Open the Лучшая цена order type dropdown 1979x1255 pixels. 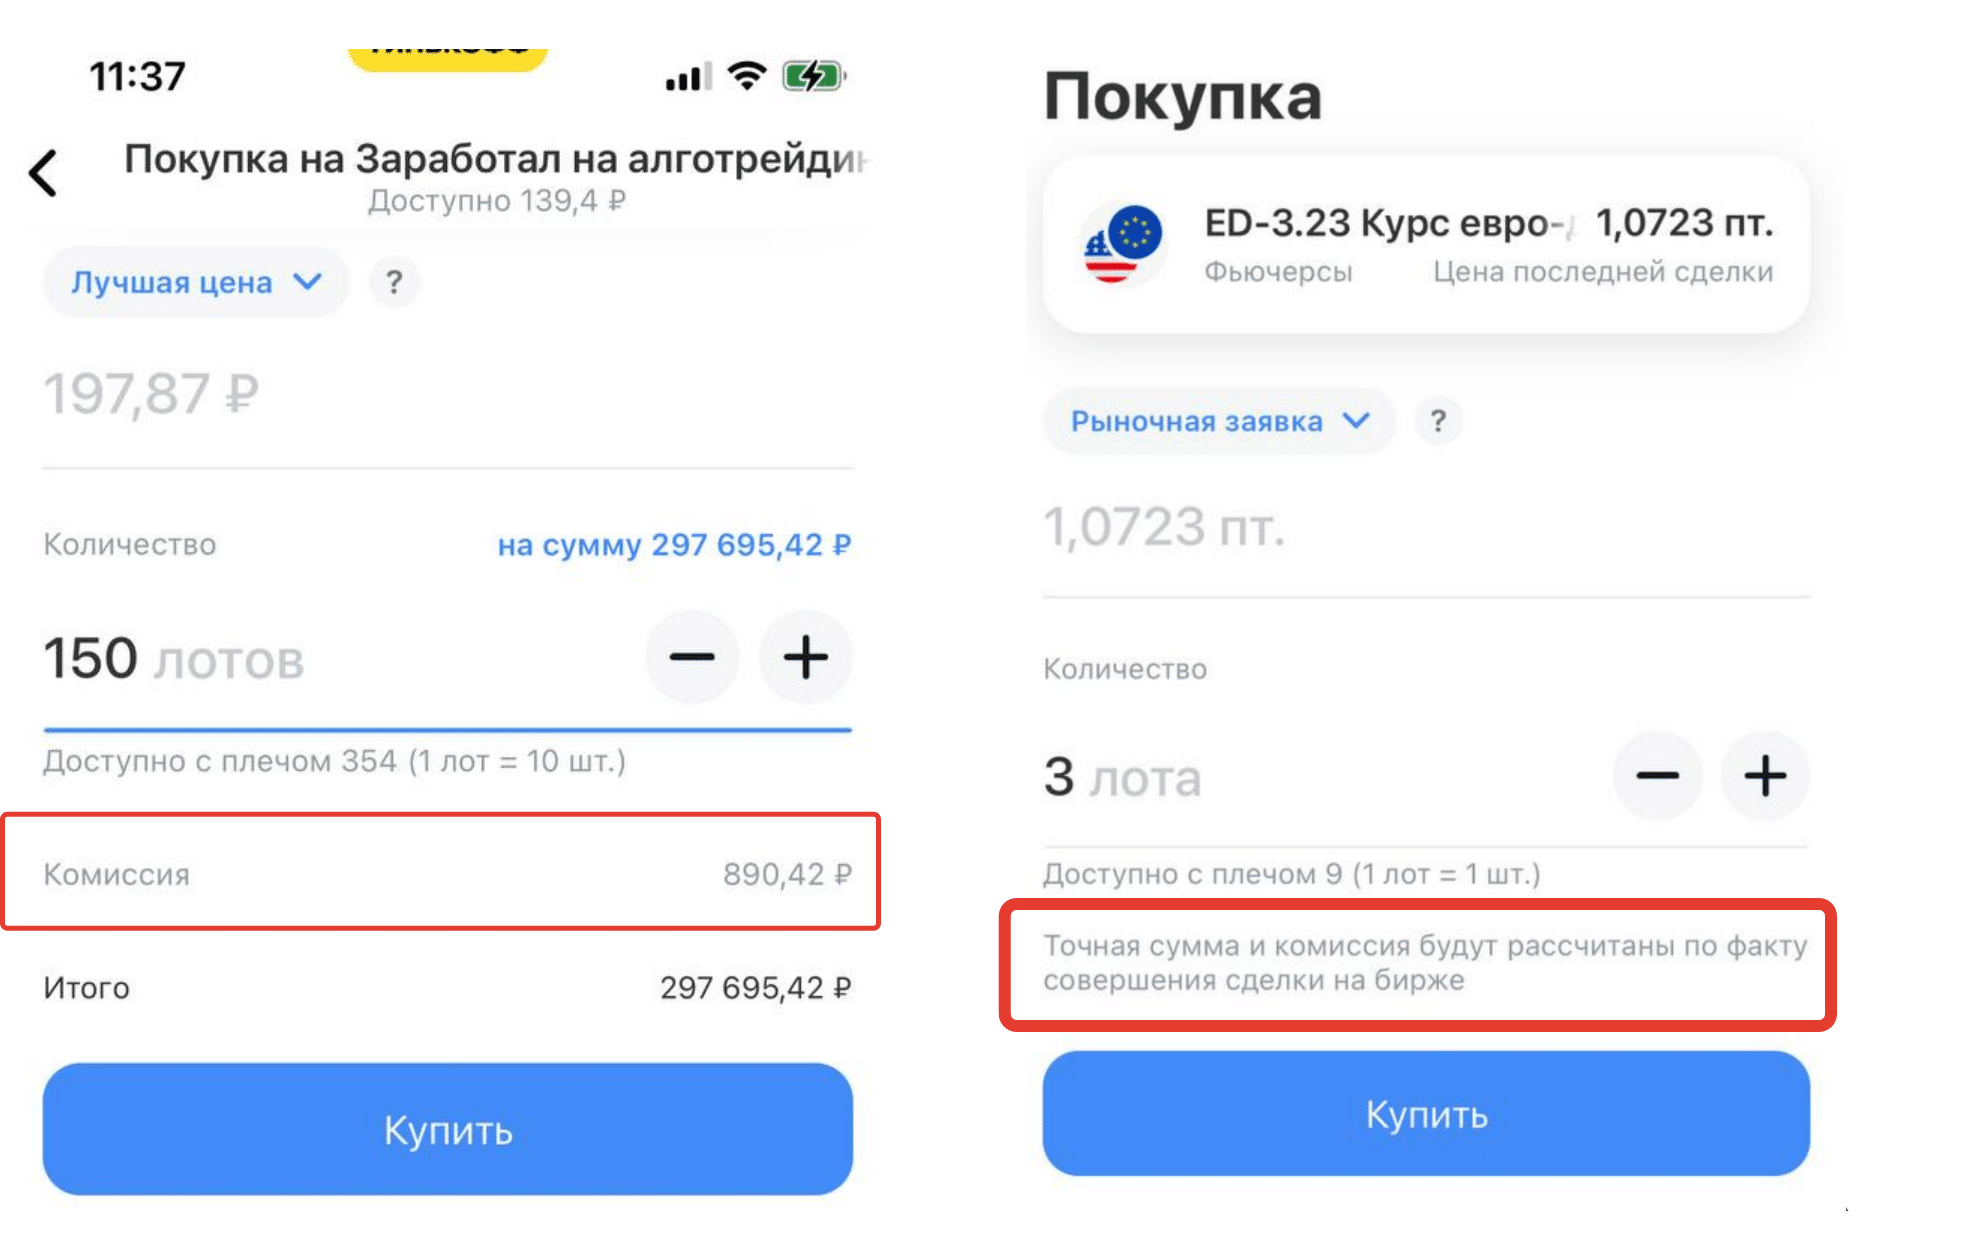click(196, 283)
